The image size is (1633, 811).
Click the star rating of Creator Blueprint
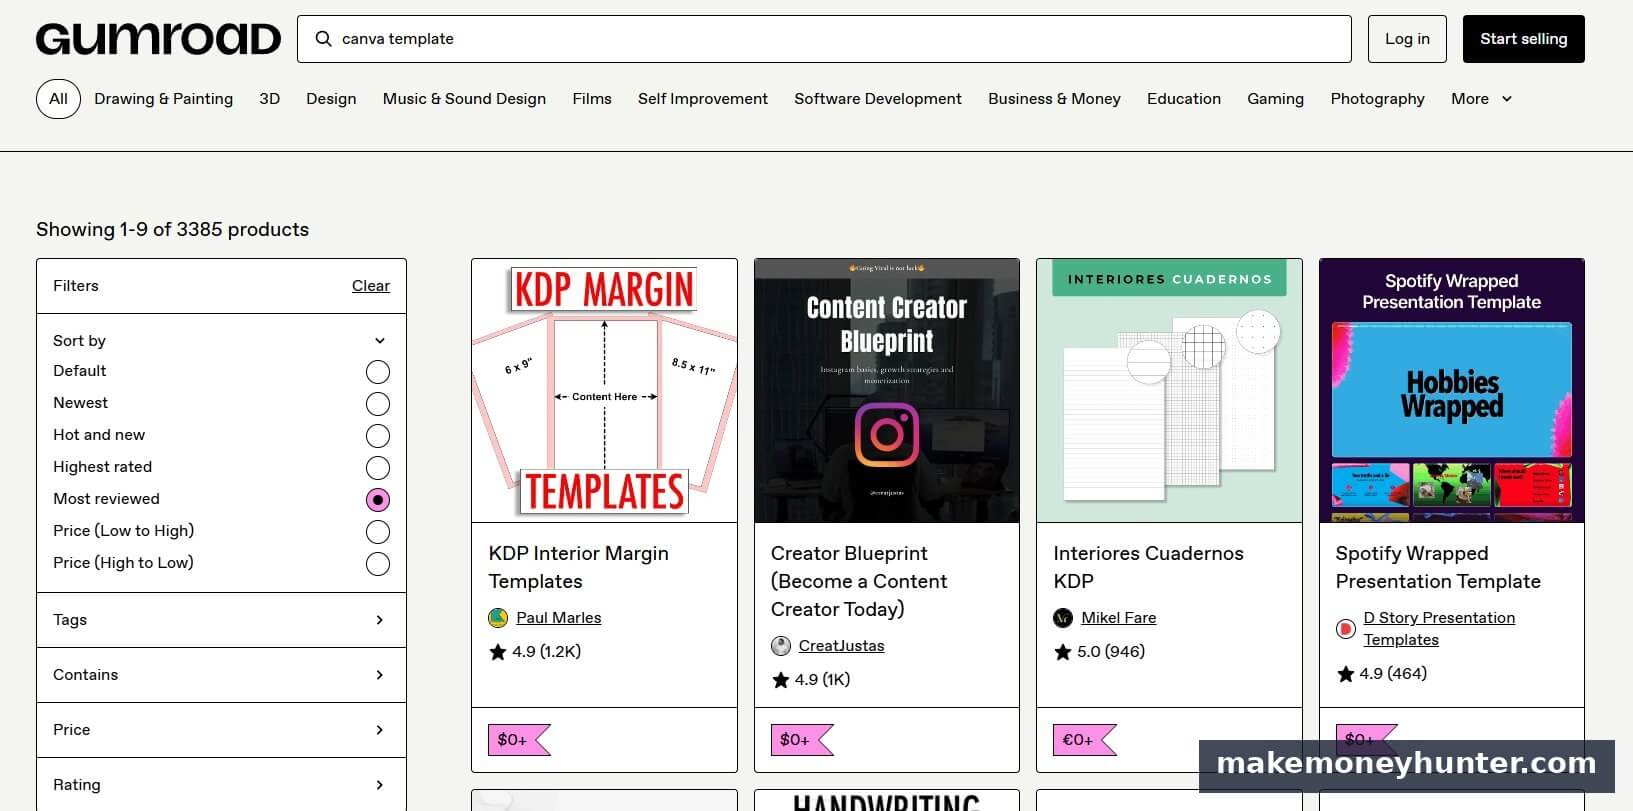810,680
